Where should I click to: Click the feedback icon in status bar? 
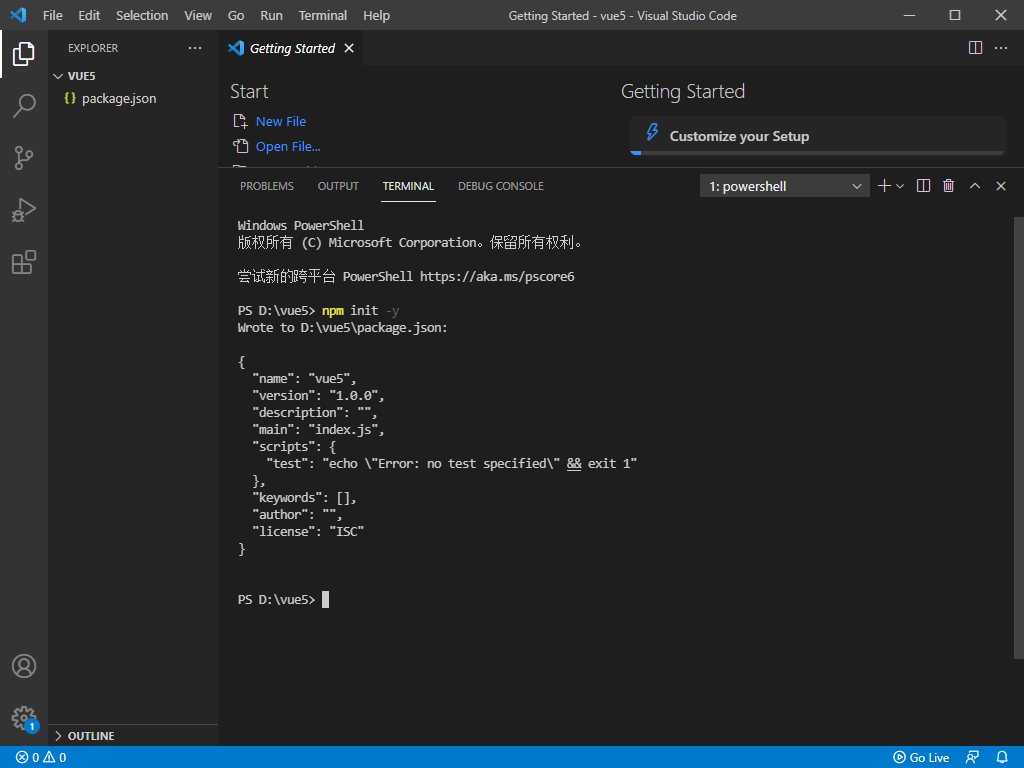(972, 758)
